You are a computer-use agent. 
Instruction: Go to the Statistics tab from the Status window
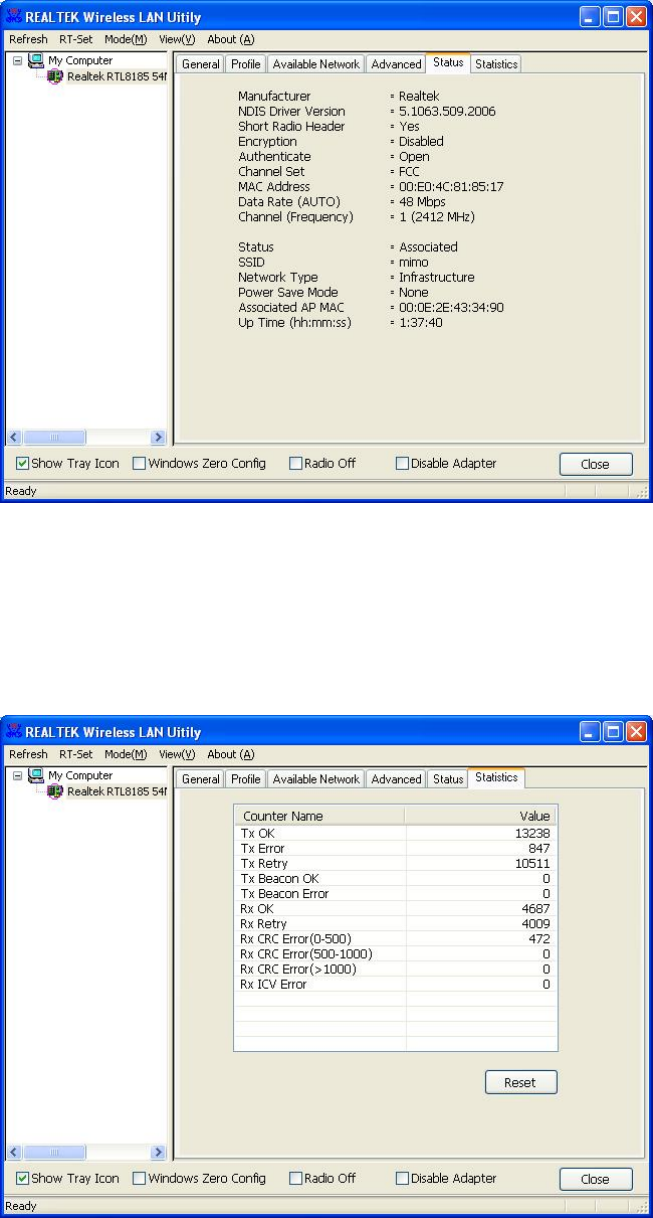[497, 64]
